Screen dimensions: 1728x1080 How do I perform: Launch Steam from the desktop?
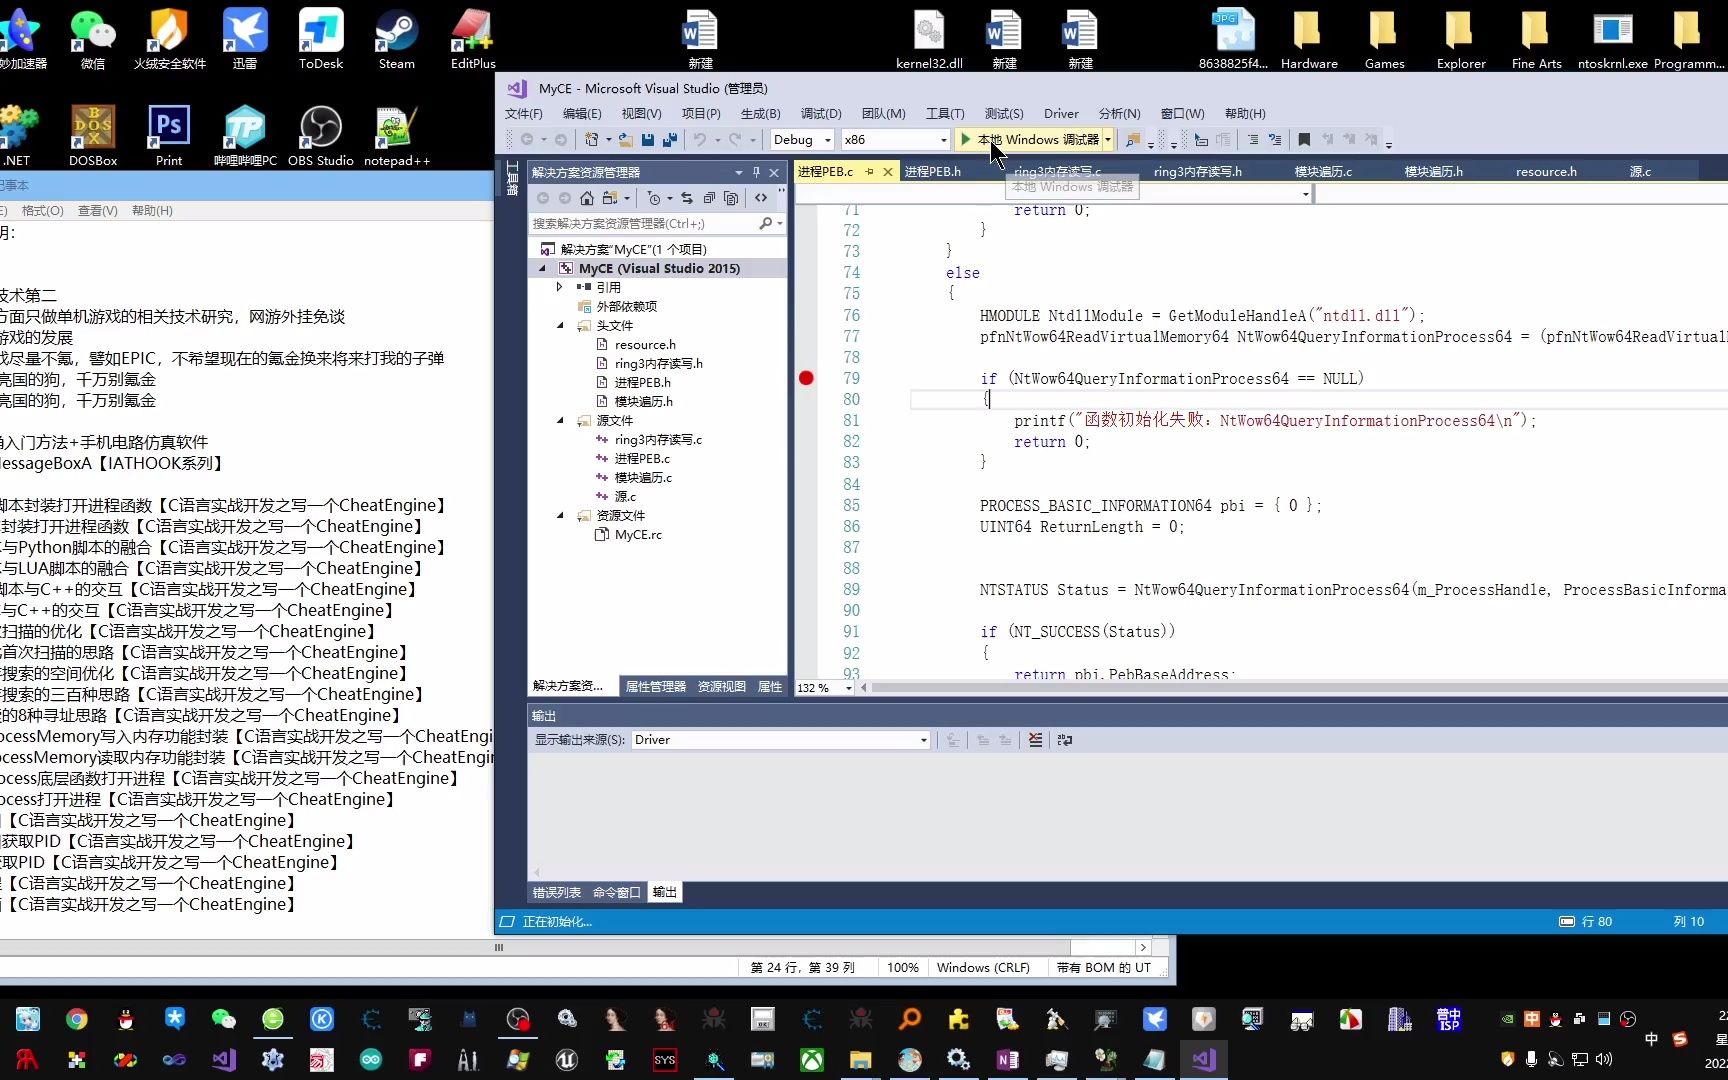pyautogui.click(x=396, y=38)
